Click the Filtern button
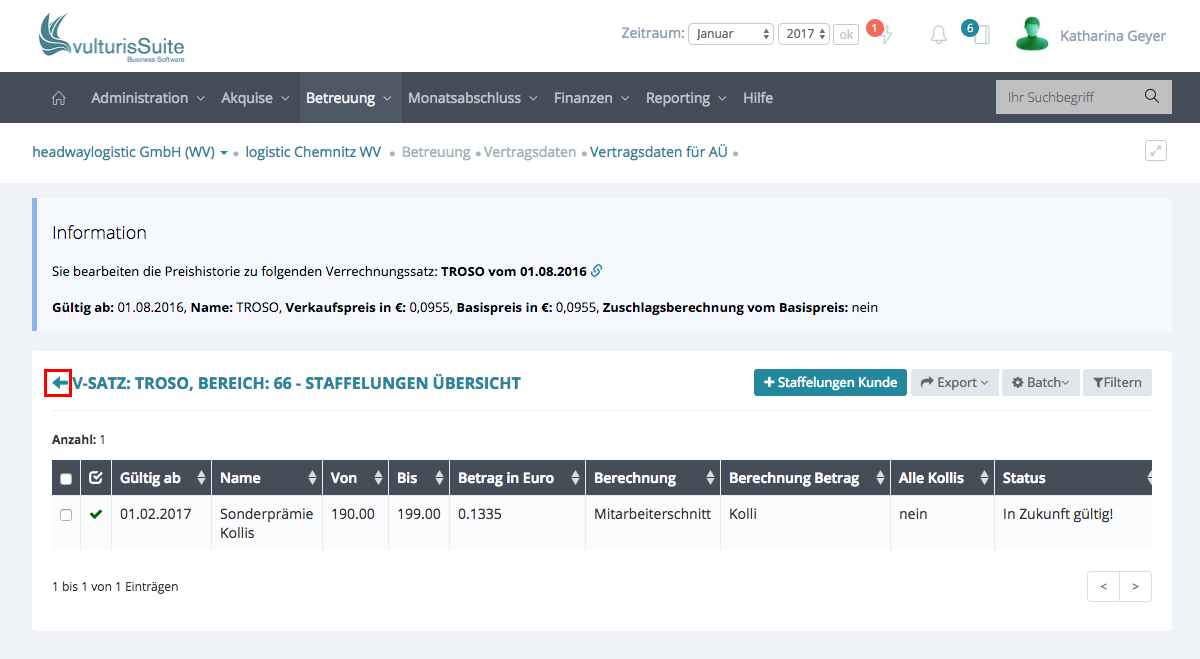 coord(1117,382)
